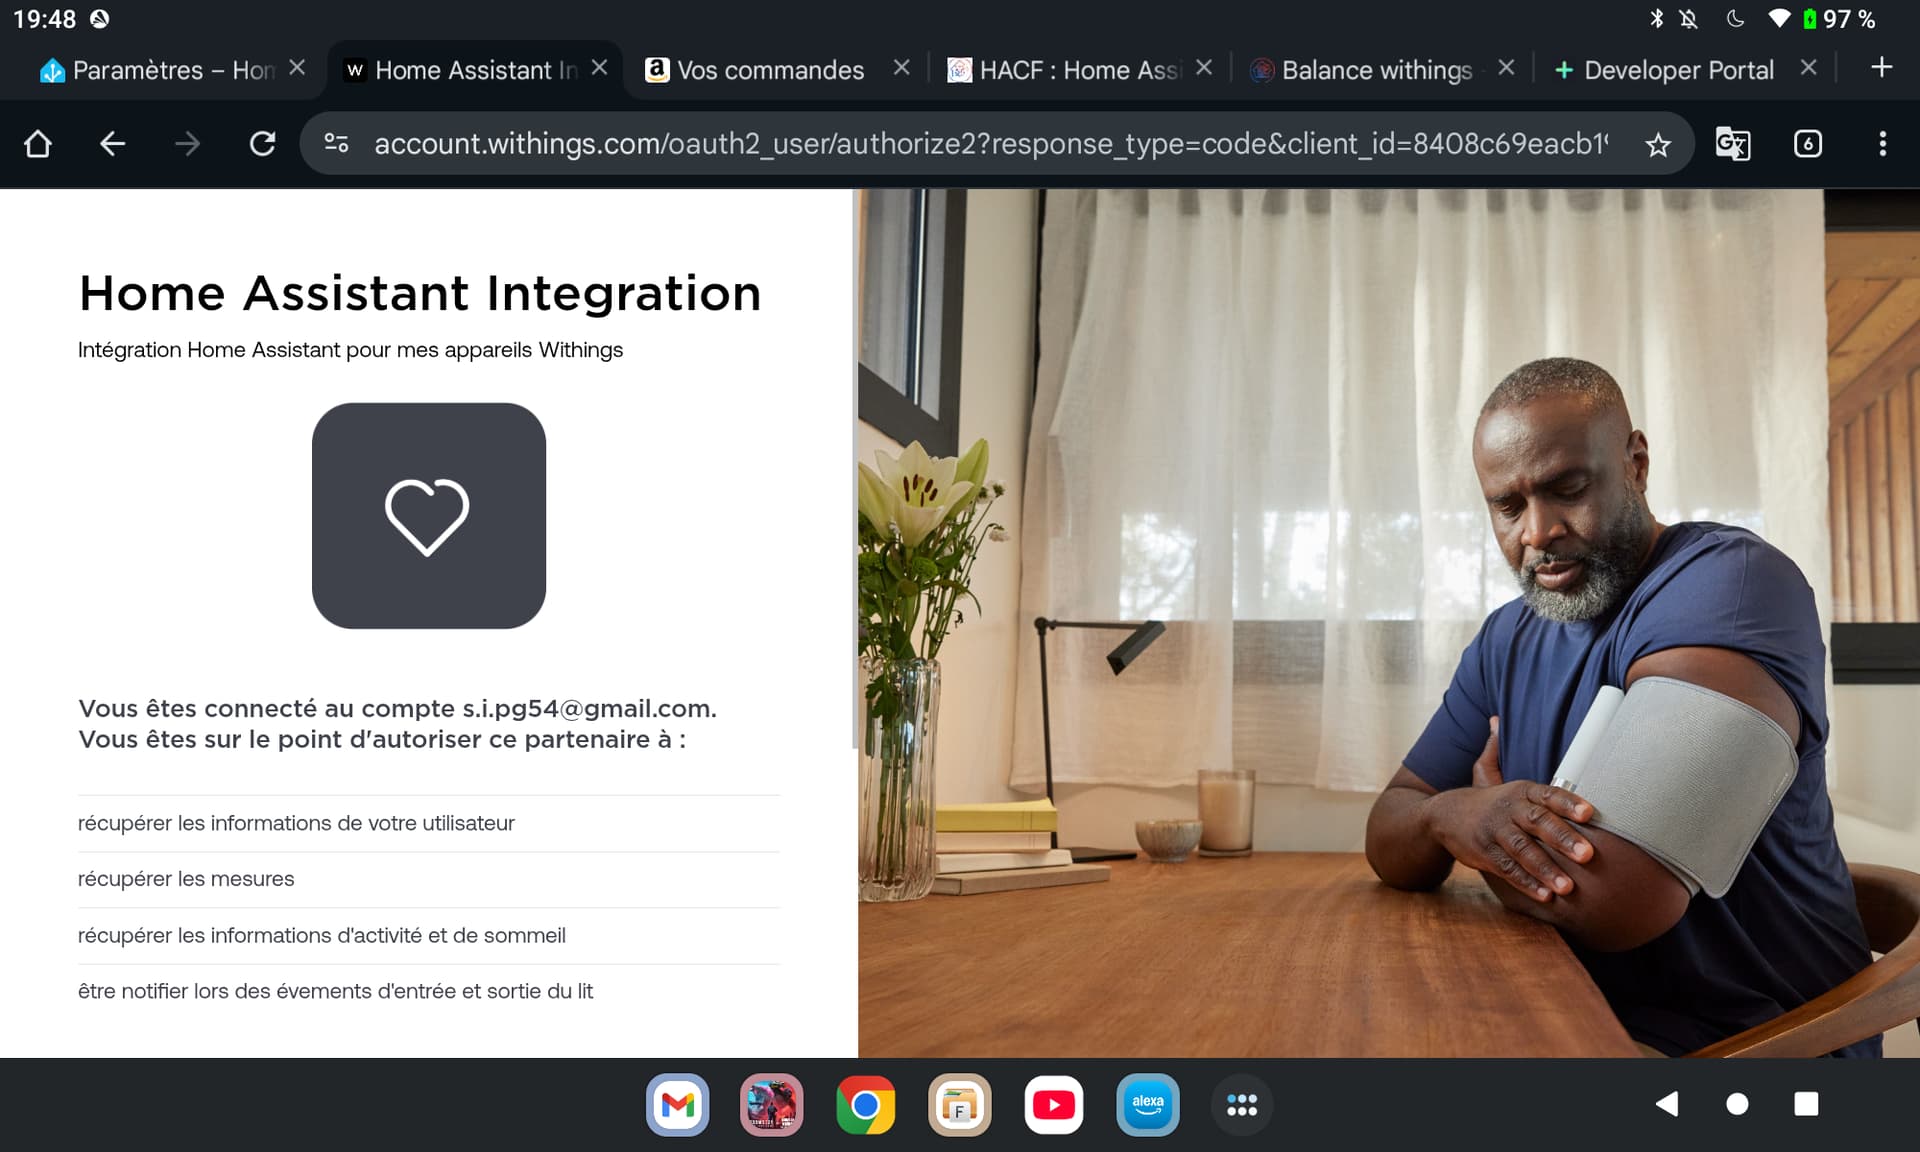The width and height of the screenshot is (1920, 1152).
Task: Open the Balance withings tab
Action: [x=1370, y=70]
